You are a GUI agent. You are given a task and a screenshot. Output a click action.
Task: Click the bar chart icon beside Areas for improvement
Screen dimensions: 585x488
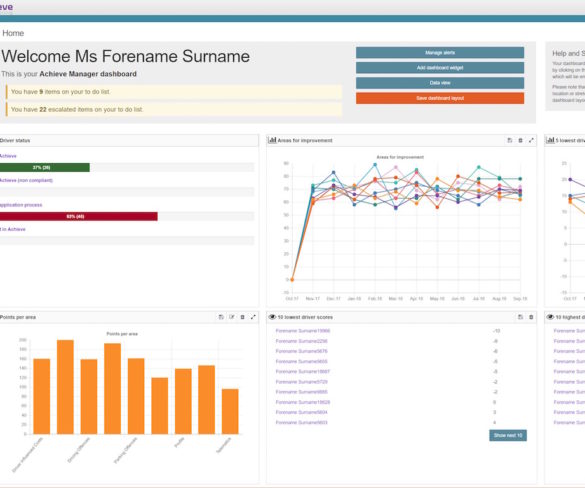[x=273, y=140]
